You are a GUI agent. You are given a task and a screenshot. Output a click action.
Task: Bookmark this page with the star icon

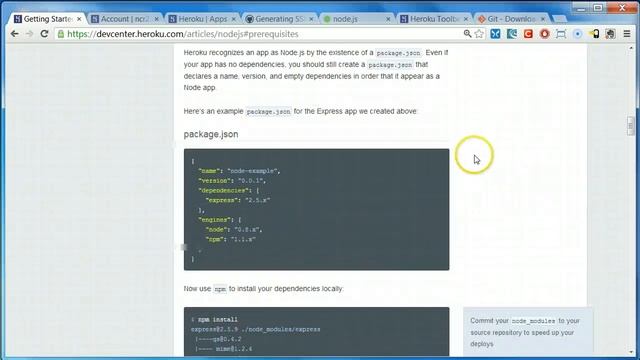point(479,34)
